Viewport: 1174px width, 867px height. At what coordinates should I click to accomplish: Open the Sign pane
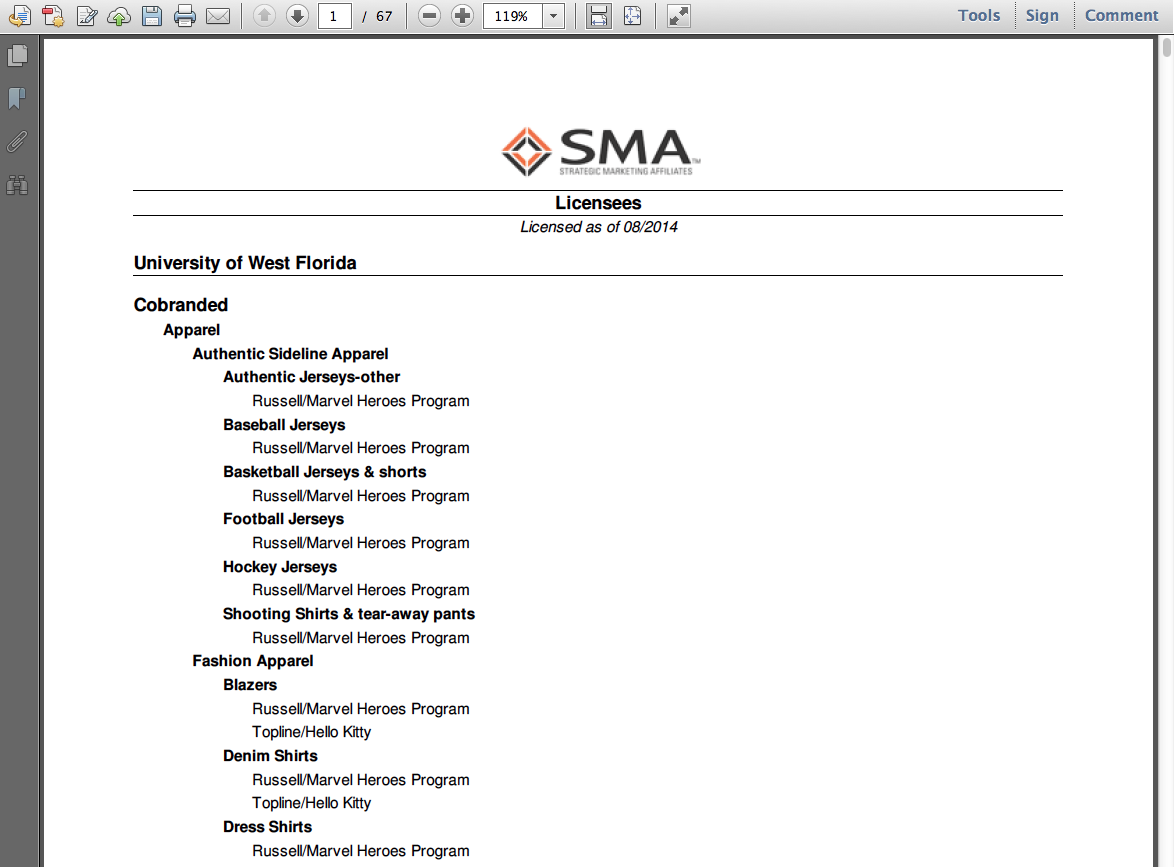1042,16
